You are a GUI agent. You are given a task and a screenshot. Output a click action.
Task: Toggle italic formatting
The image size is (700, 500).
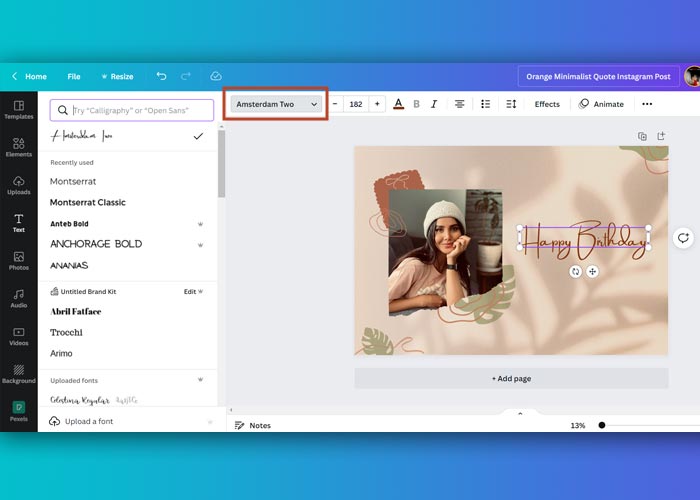pyautogui.click(x=434, y=104)
